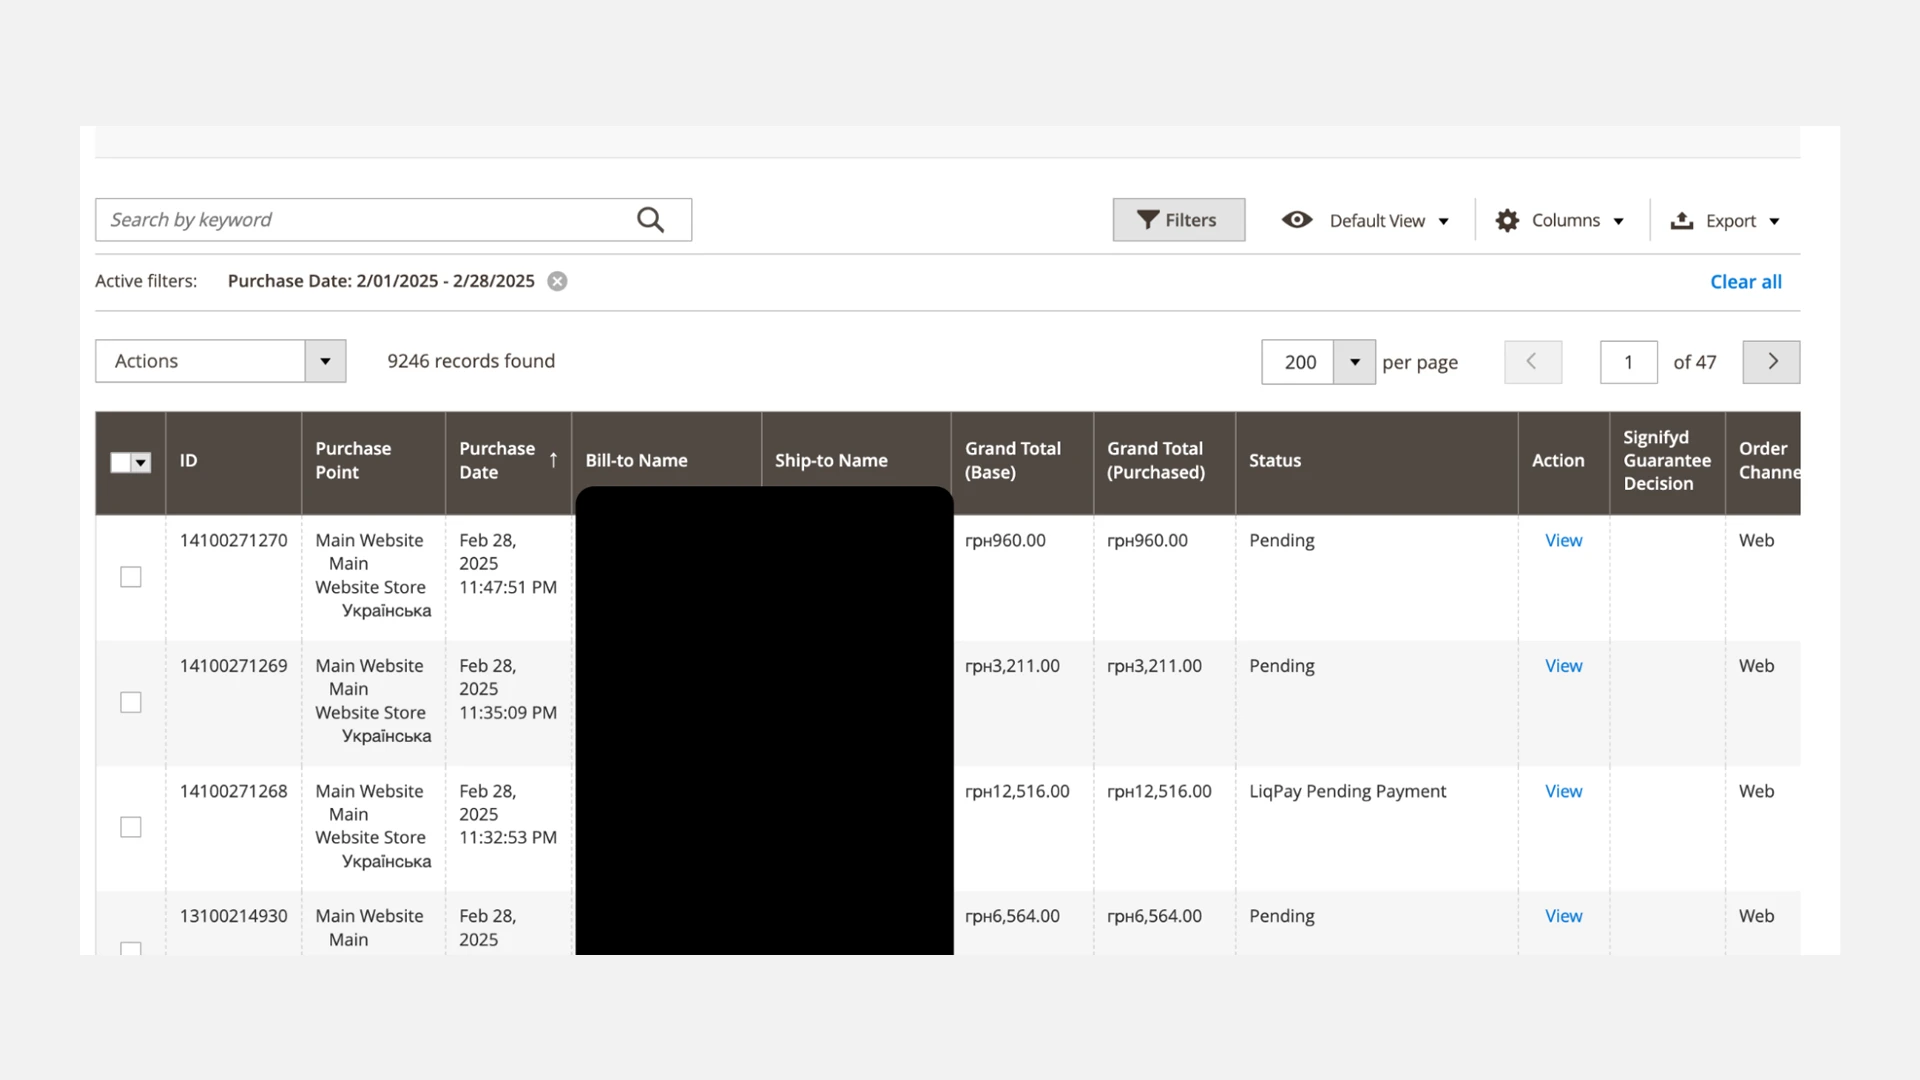This screenshot has width=1920, height=1080.
Task: Go to the next page
Action: [x=1771, y=362]
